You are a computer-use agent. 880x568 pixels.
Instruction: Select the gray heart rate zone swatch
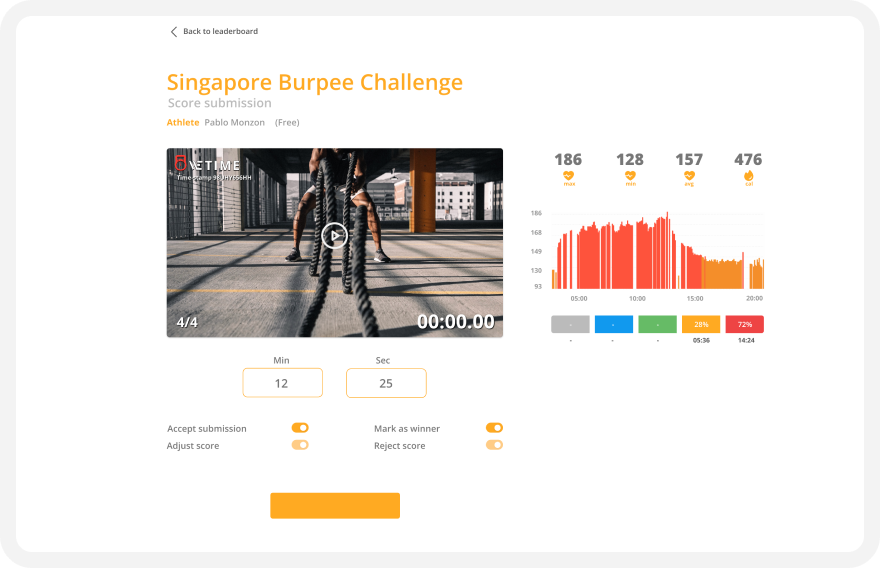tap(570, 324)
